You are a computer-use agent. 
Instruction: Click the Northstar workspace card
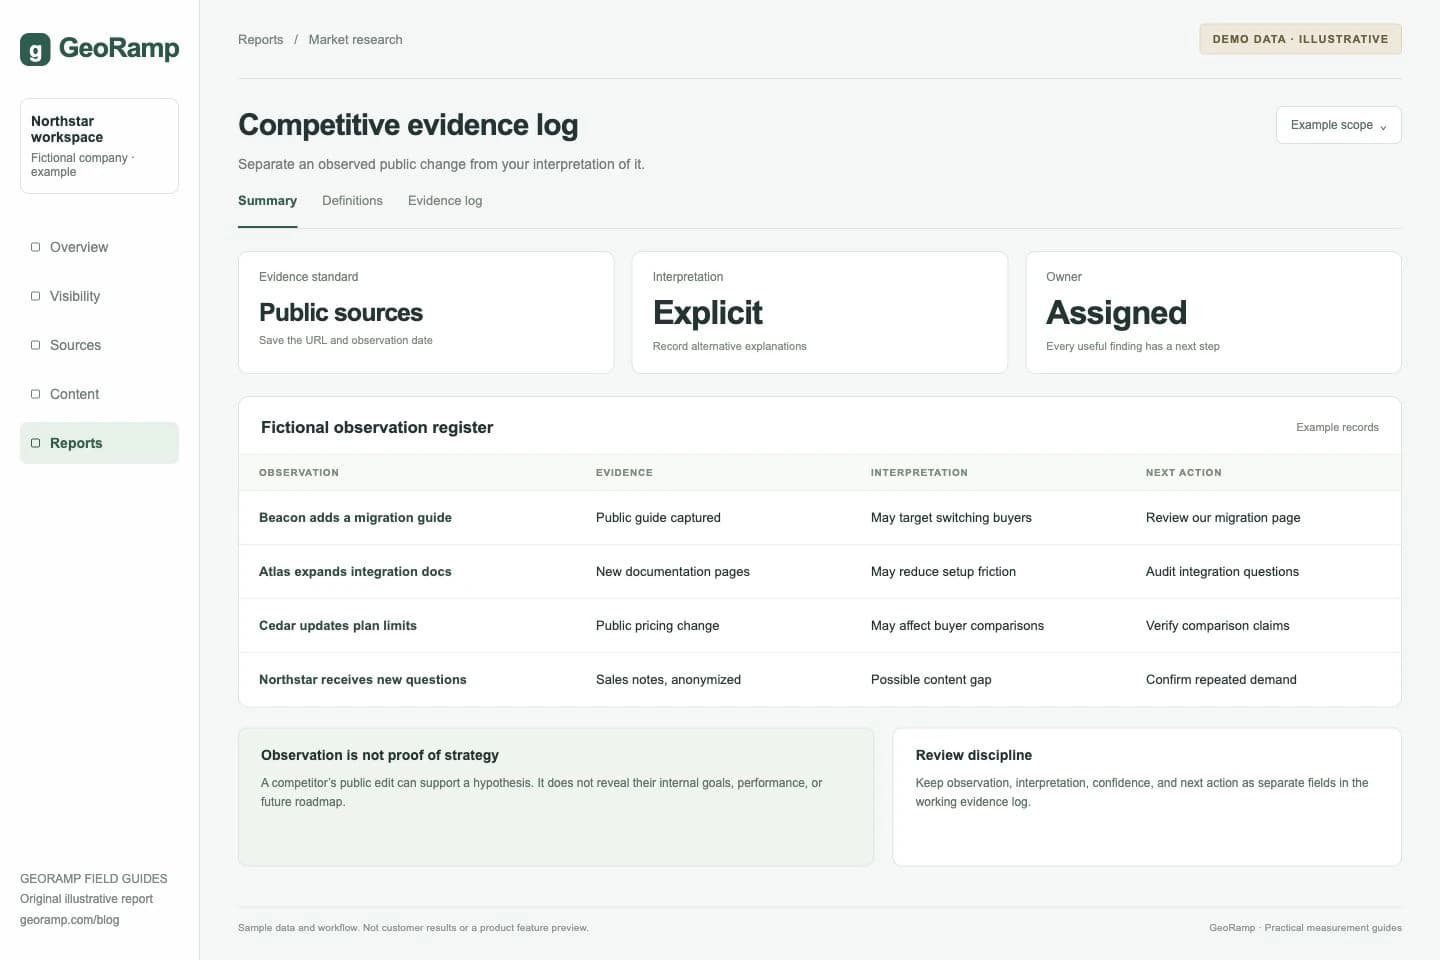tap(99, 146)
